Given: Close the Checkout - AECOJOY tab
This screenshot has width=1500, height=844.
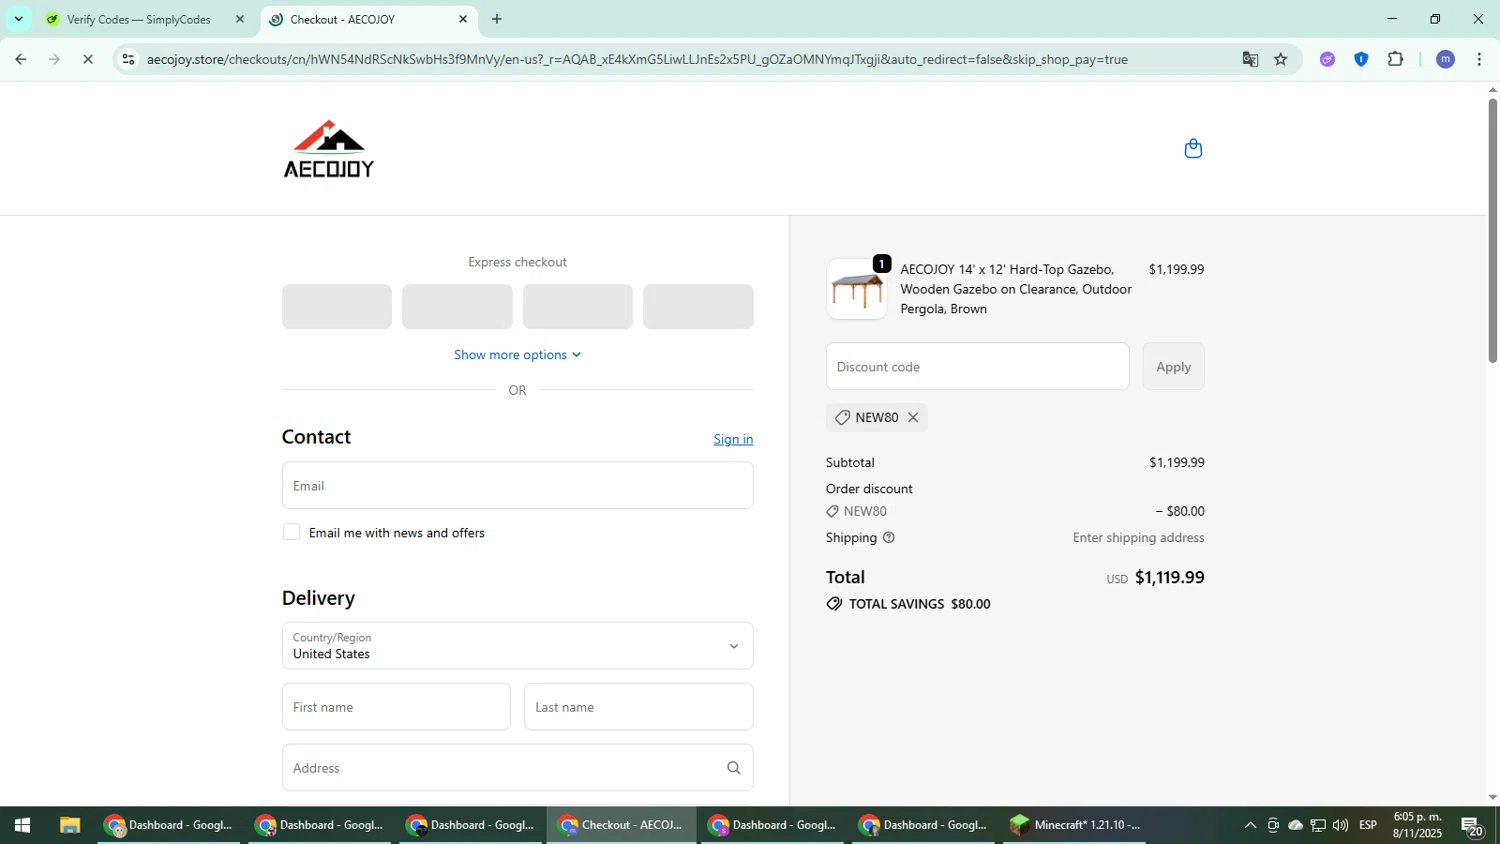Looking at the screenshot, I should pyautogui.click(x=463, y=19).
